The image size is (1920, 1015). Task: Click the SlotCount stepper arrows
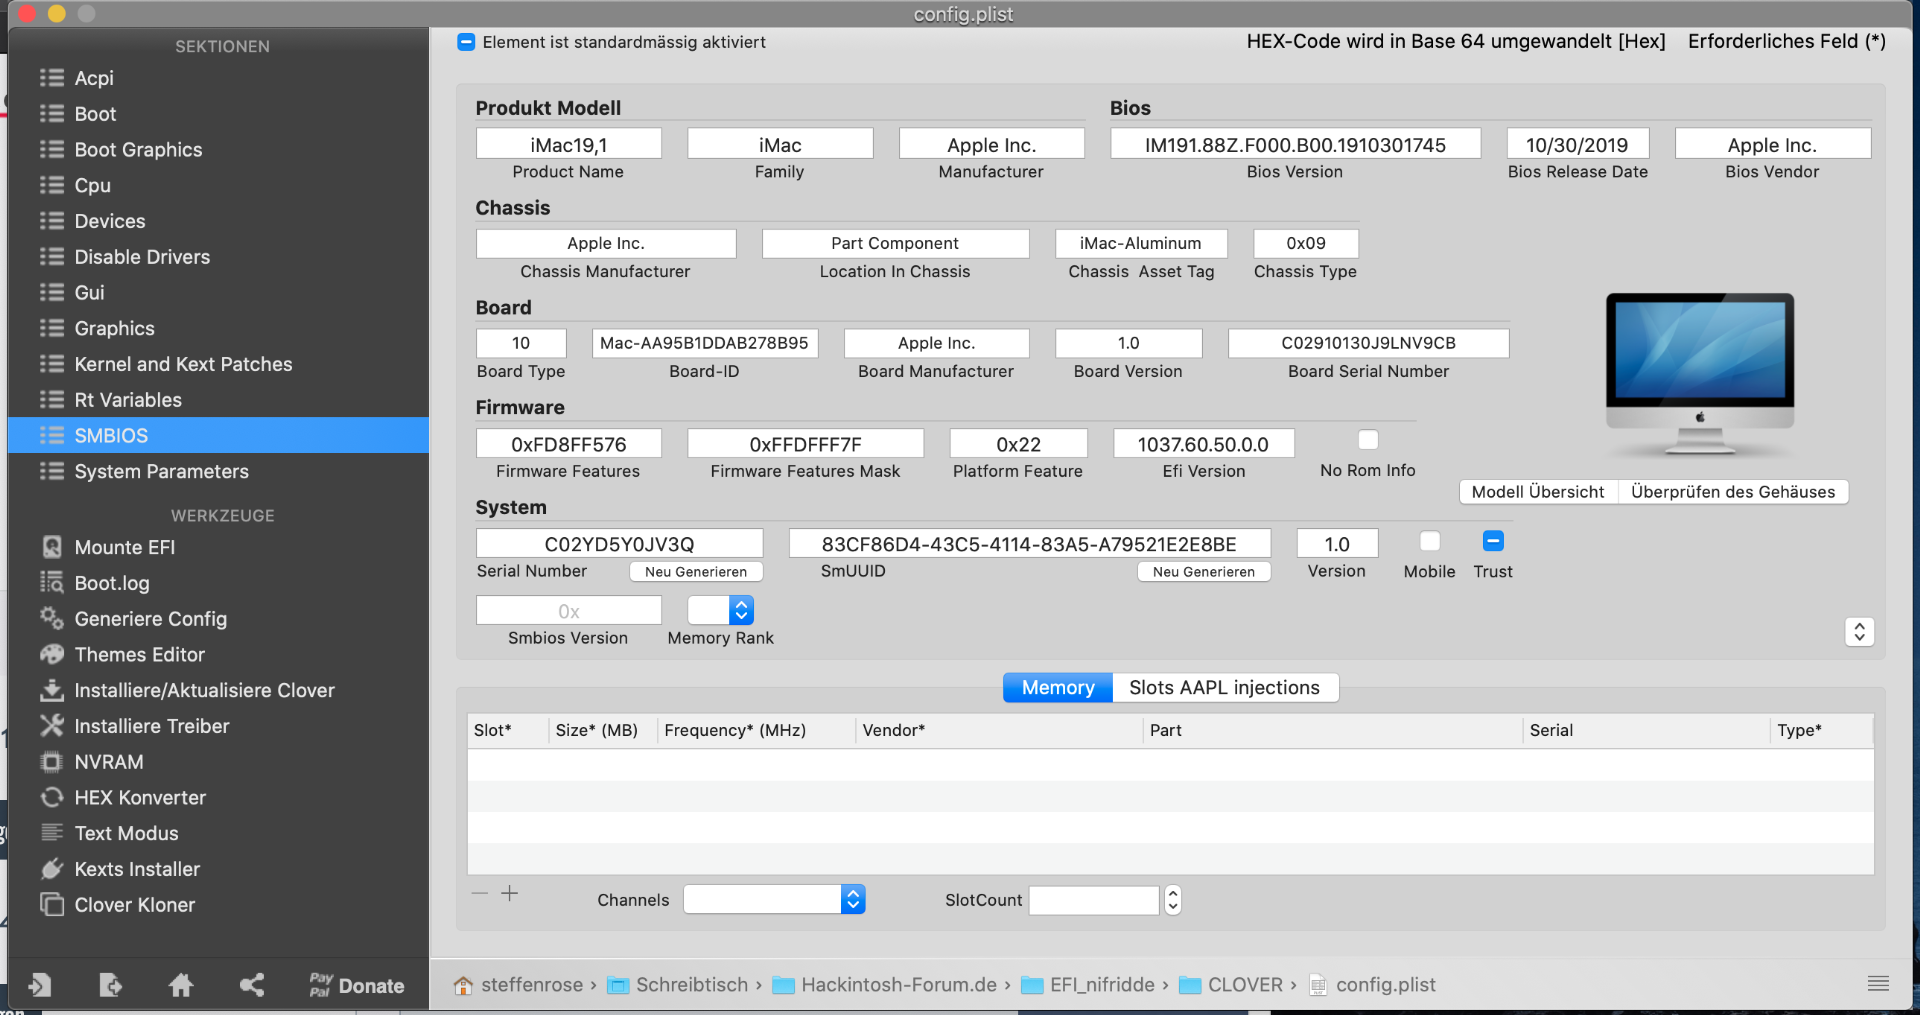1173,900
